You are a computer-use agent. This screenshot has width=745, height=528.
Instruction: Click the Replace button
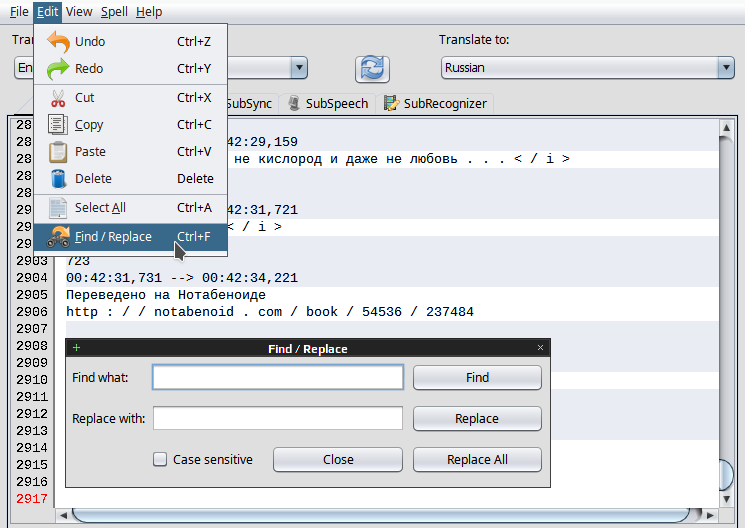pos(477,418)
